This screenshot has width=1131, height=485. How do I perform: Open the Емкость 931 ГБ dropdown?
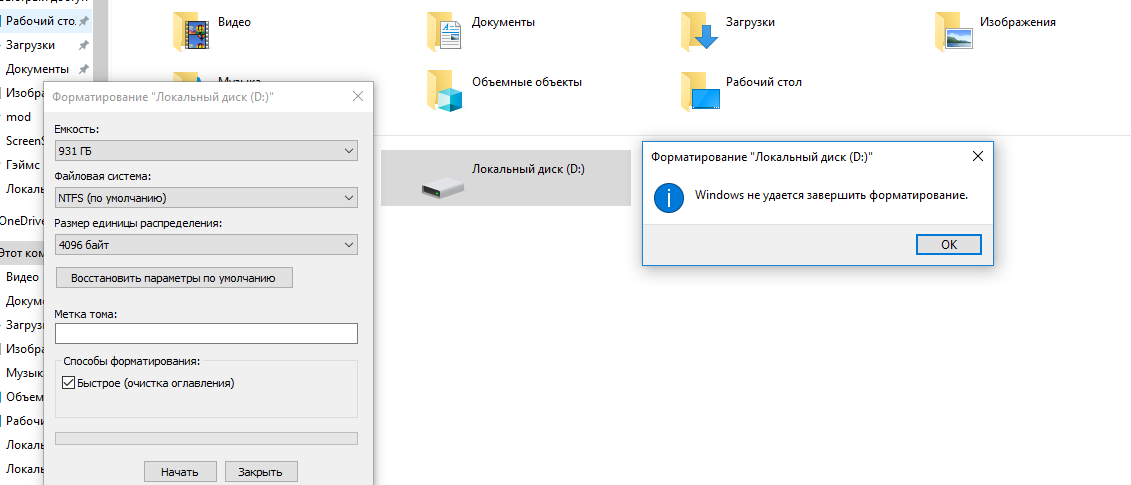click(206, 151)
